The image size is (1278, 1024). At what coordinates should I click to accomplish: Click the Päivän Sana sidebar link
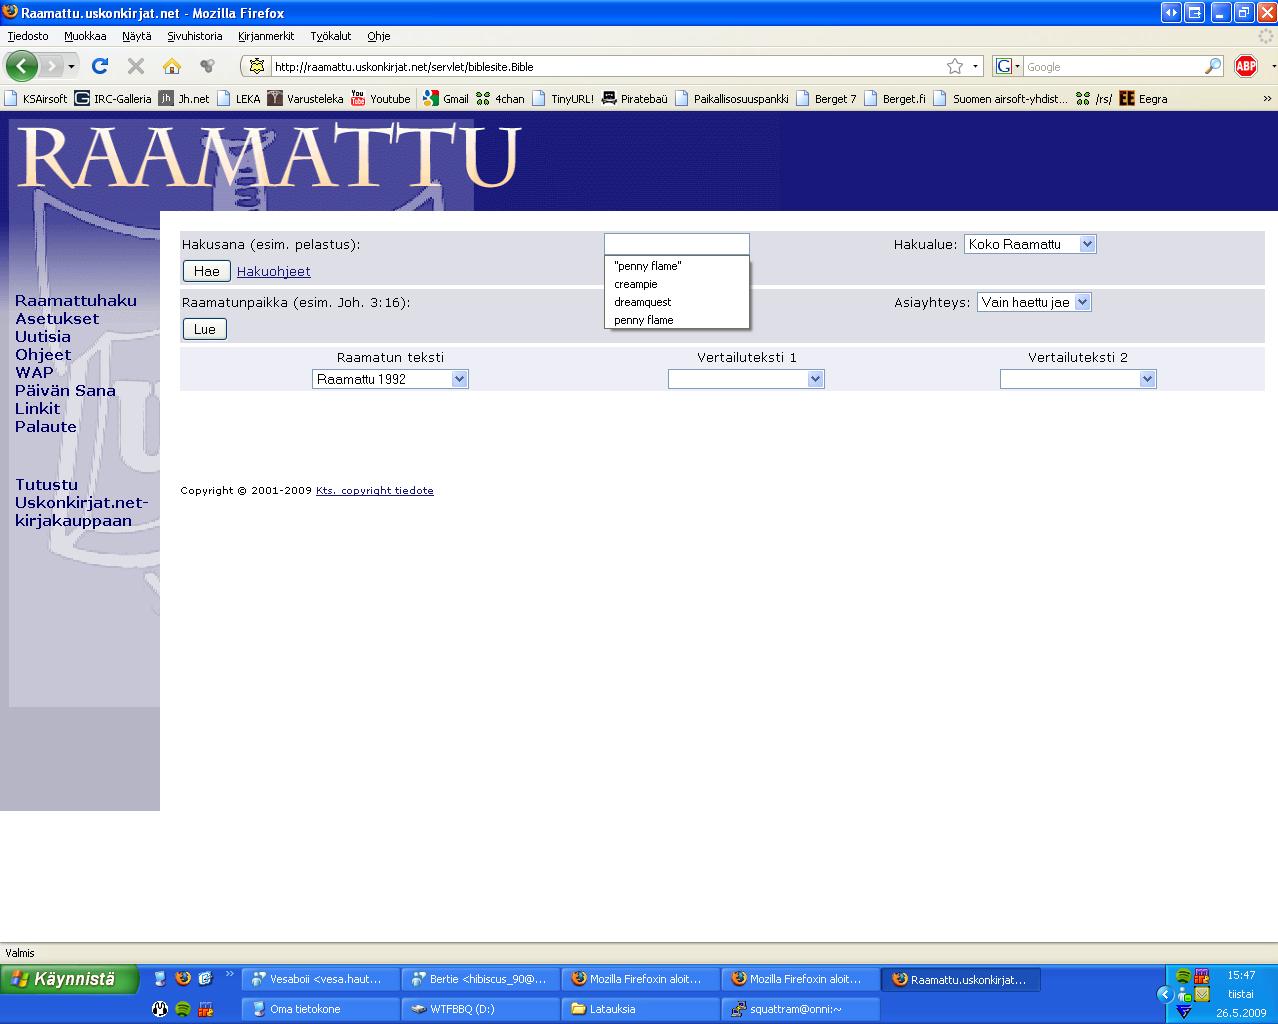(x=65, y=391)
